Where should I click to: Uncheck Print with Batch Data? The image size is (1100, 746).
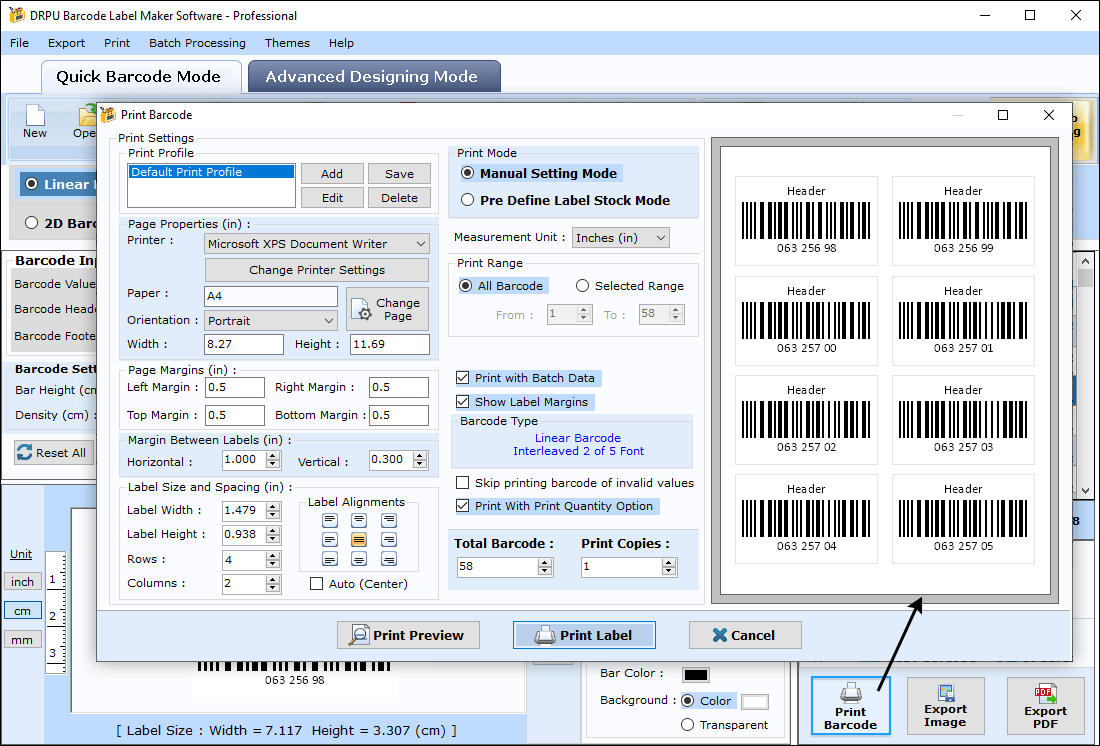pyautogui.click(x=463, y=378)
